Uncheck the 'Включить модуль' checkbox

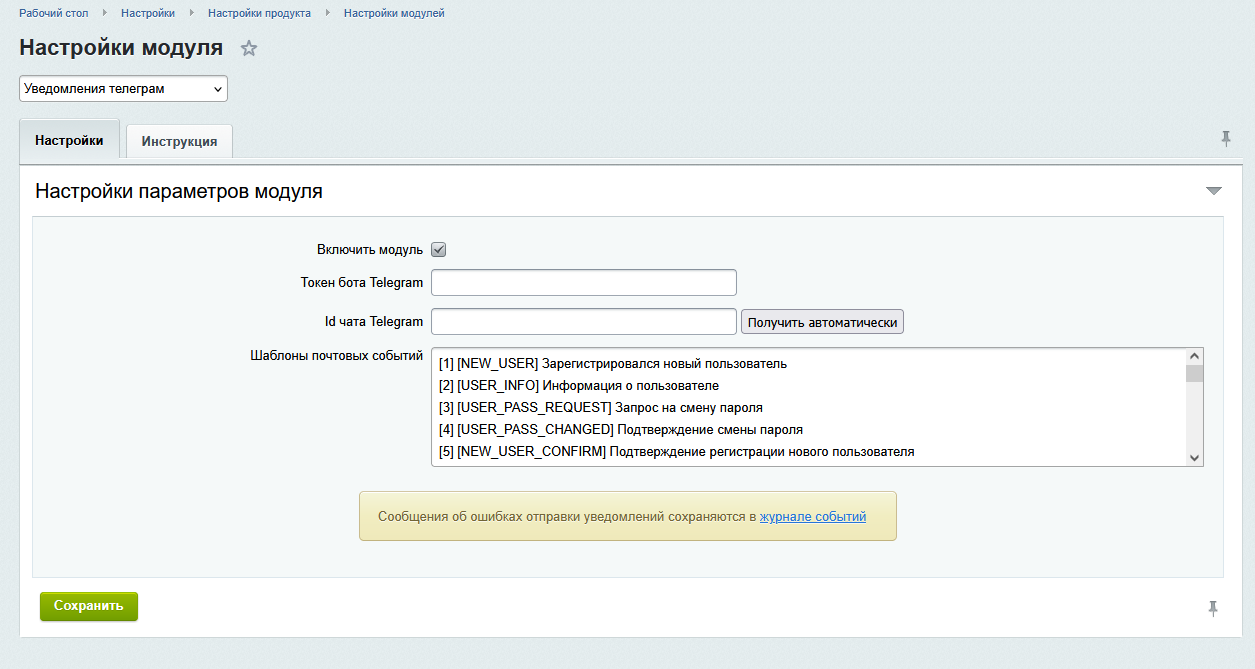[x=438, y=249]
